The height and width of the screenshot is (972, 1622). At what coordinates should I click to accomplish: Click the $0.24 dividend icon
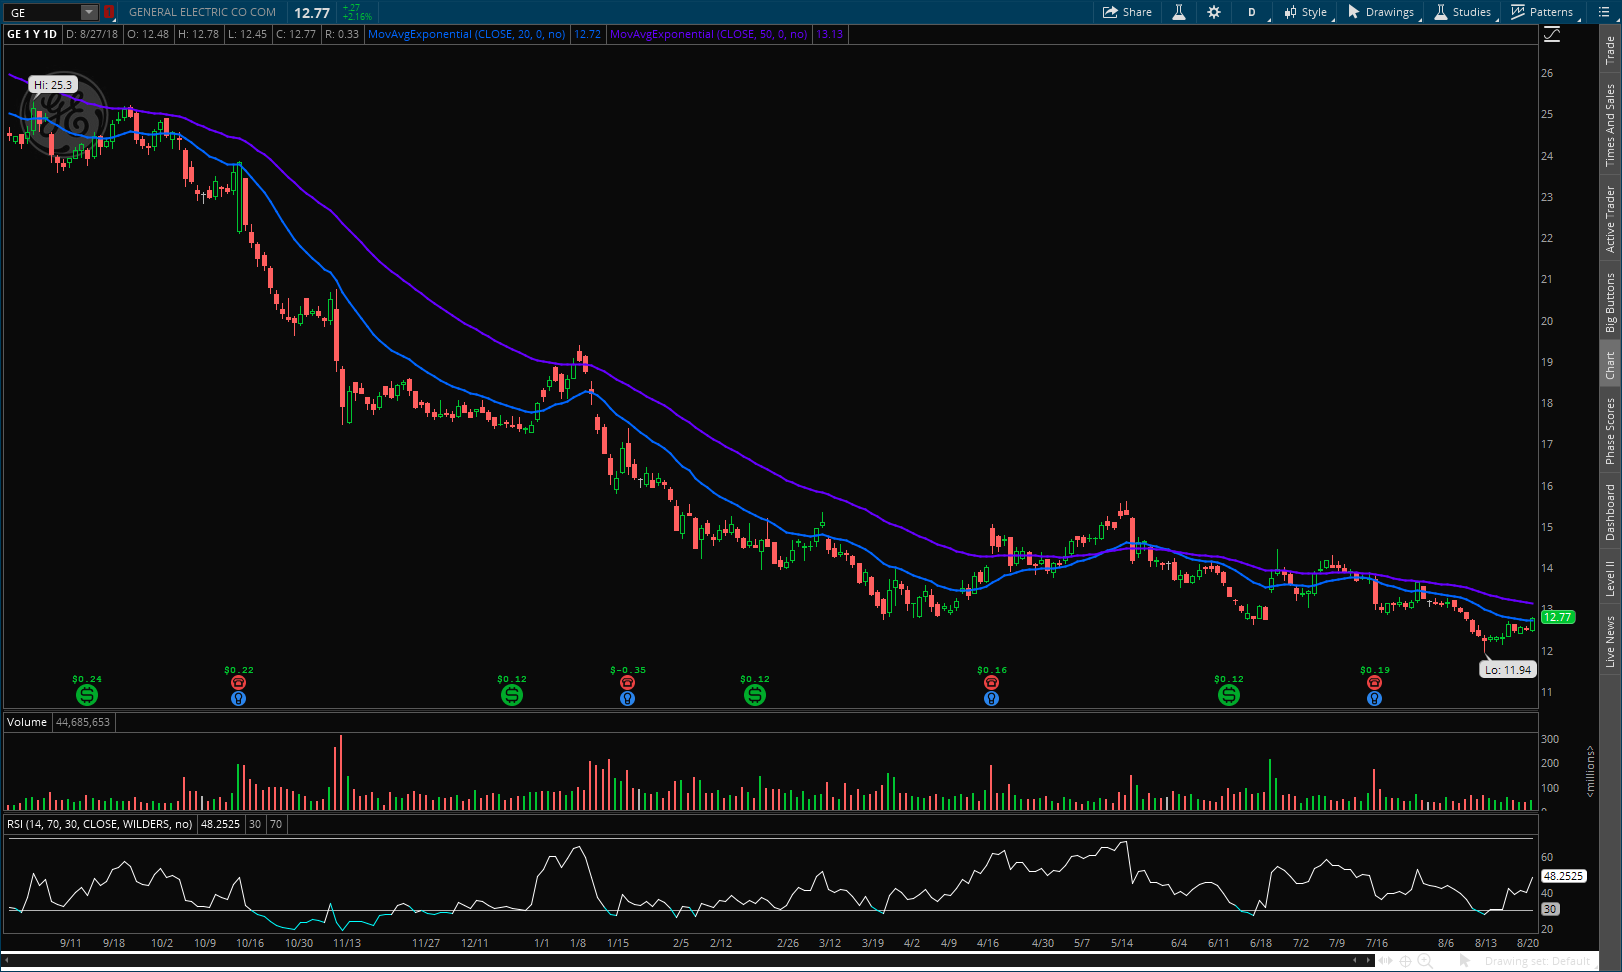86,694
